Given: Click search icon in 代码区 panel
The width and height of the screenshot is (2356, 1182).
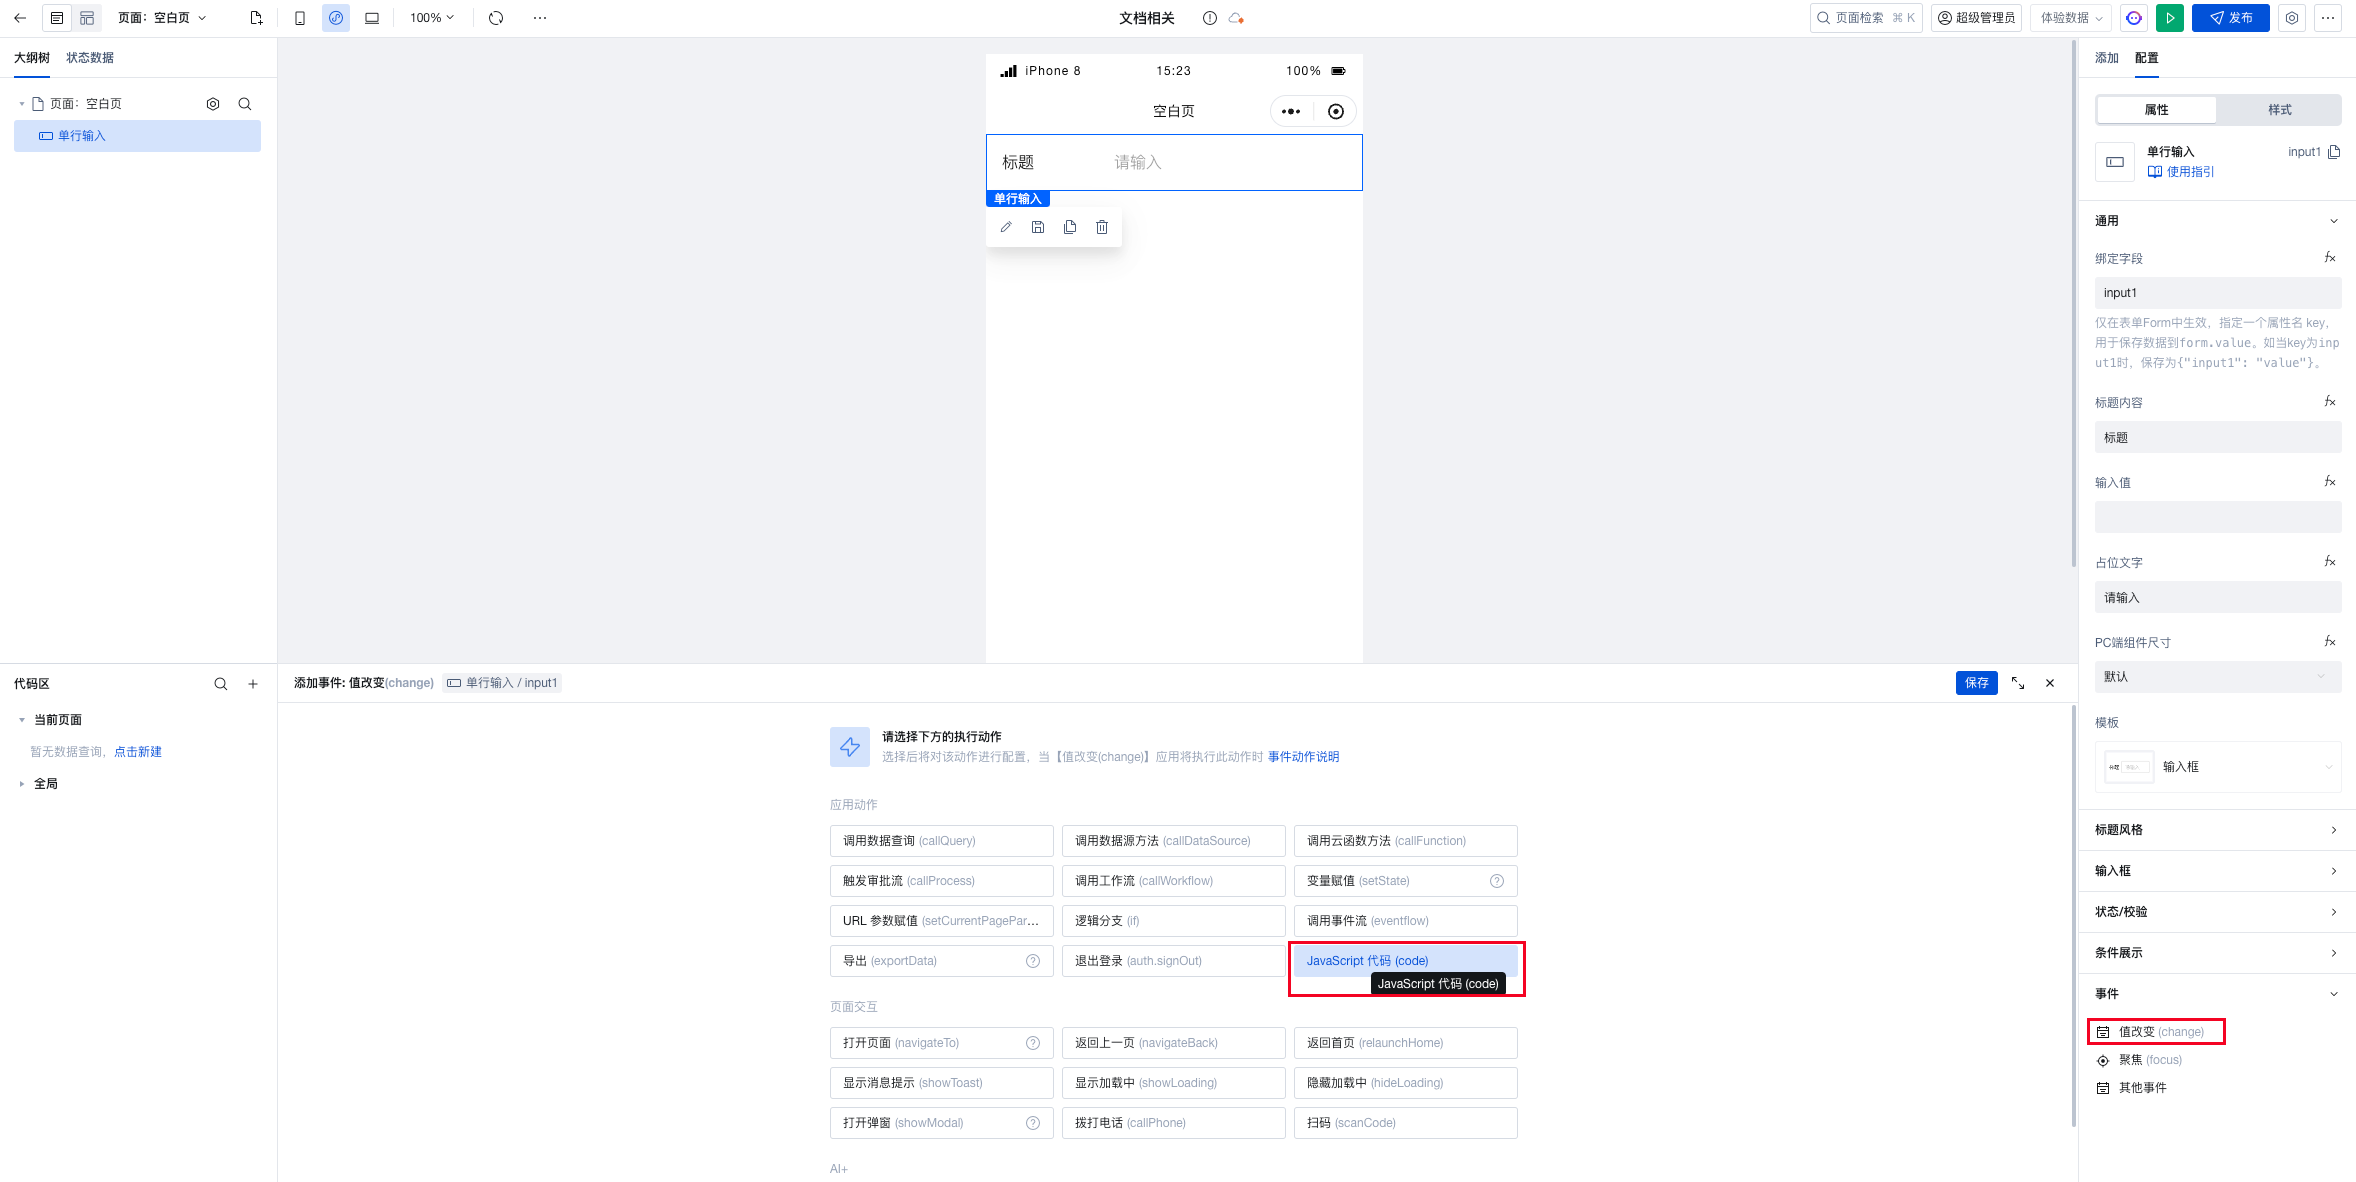Looking at the screenshot, I should pos(220,684).
